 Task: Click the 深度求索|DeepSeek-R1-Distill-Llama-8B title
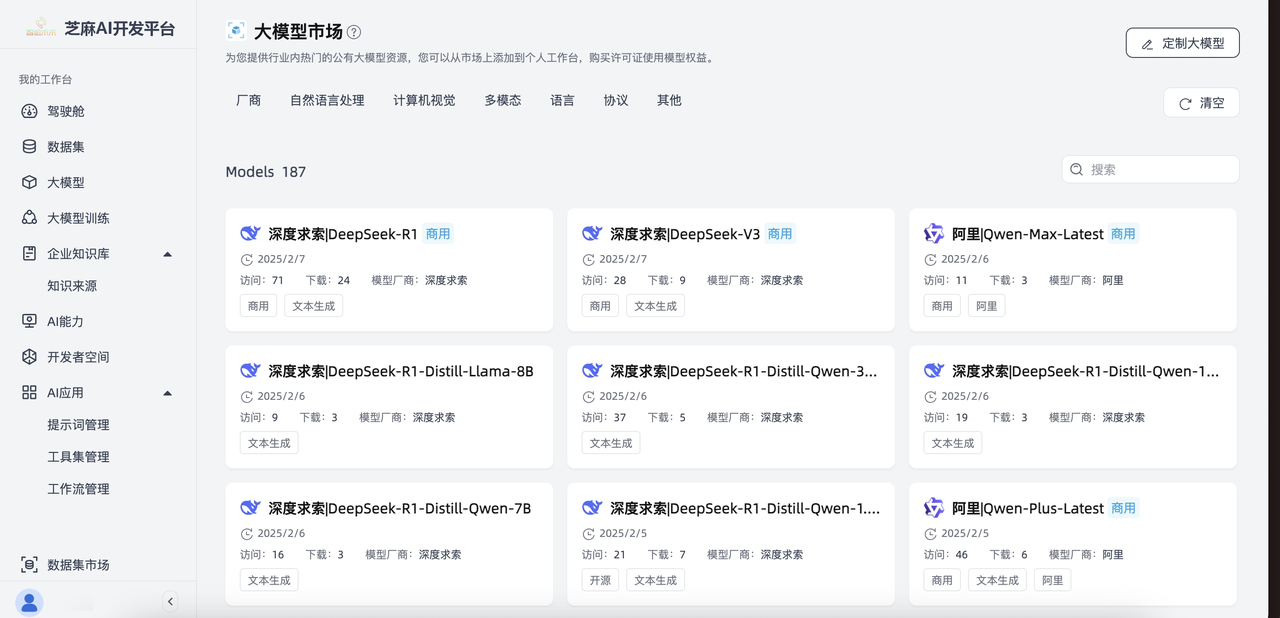(x=401, y=371)
